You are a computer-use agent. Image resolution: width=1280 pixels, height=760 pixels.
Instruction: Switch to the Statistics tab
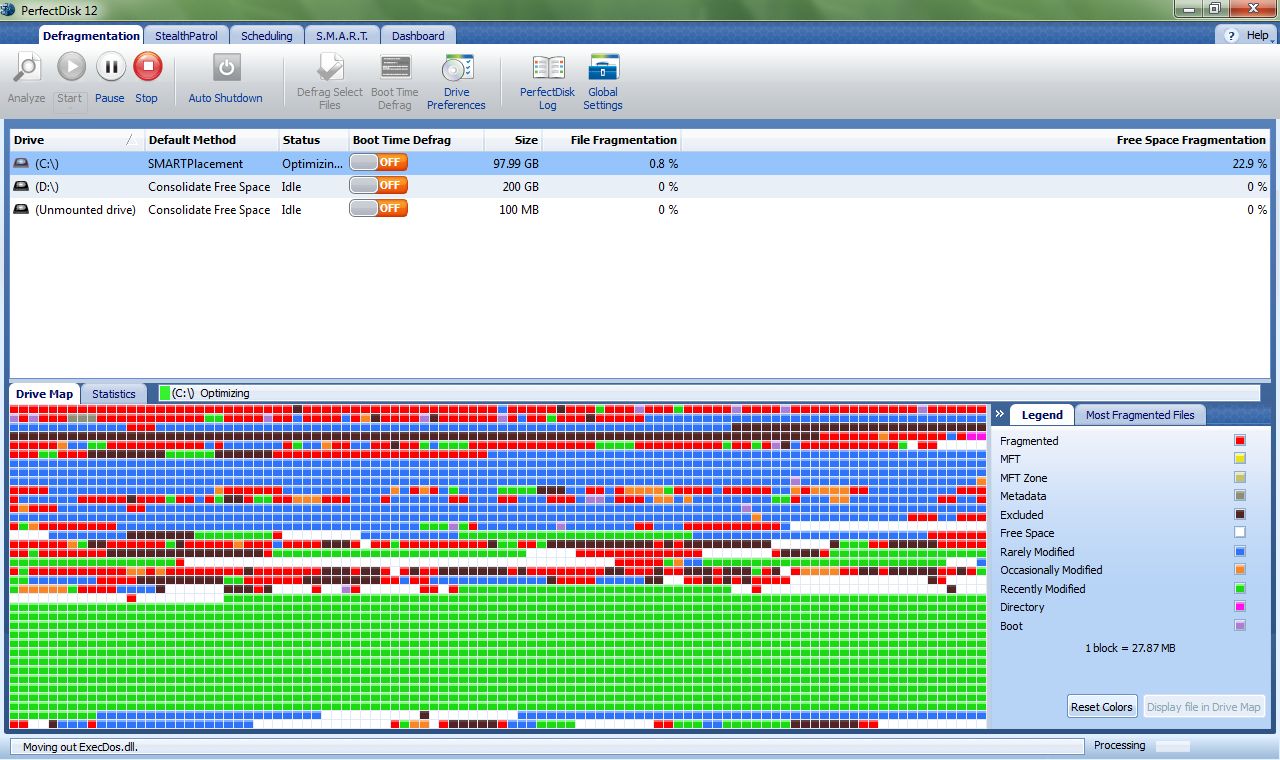[114, 394]
